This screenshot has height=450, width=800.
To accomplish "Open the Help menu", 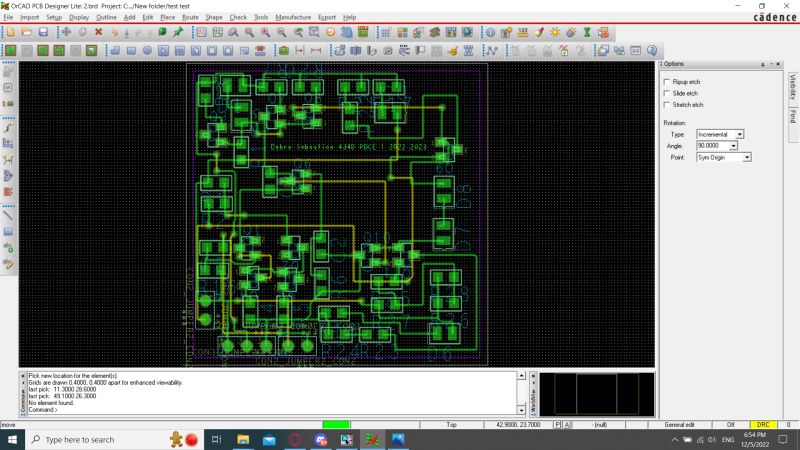I will 349,17.
